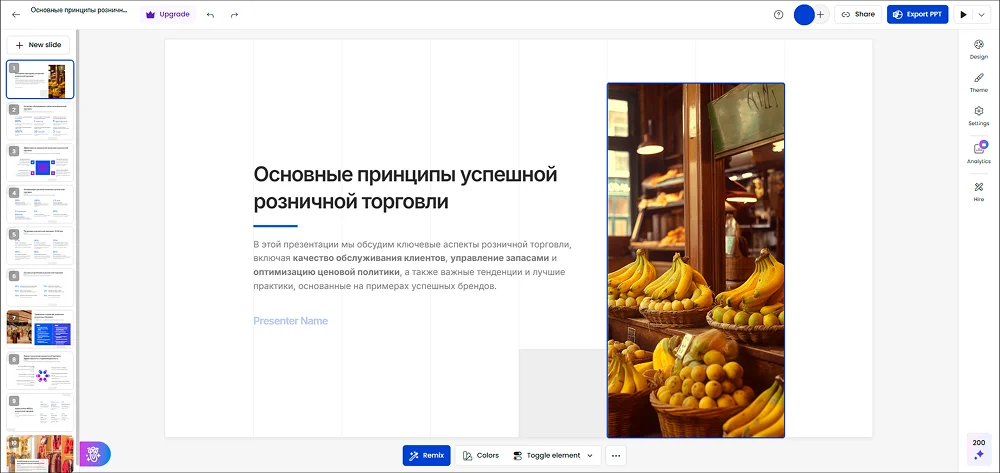Viewport: 1000px width, 473px height.
Task: Open the help question mark icon
Action: tap(778, 15)
